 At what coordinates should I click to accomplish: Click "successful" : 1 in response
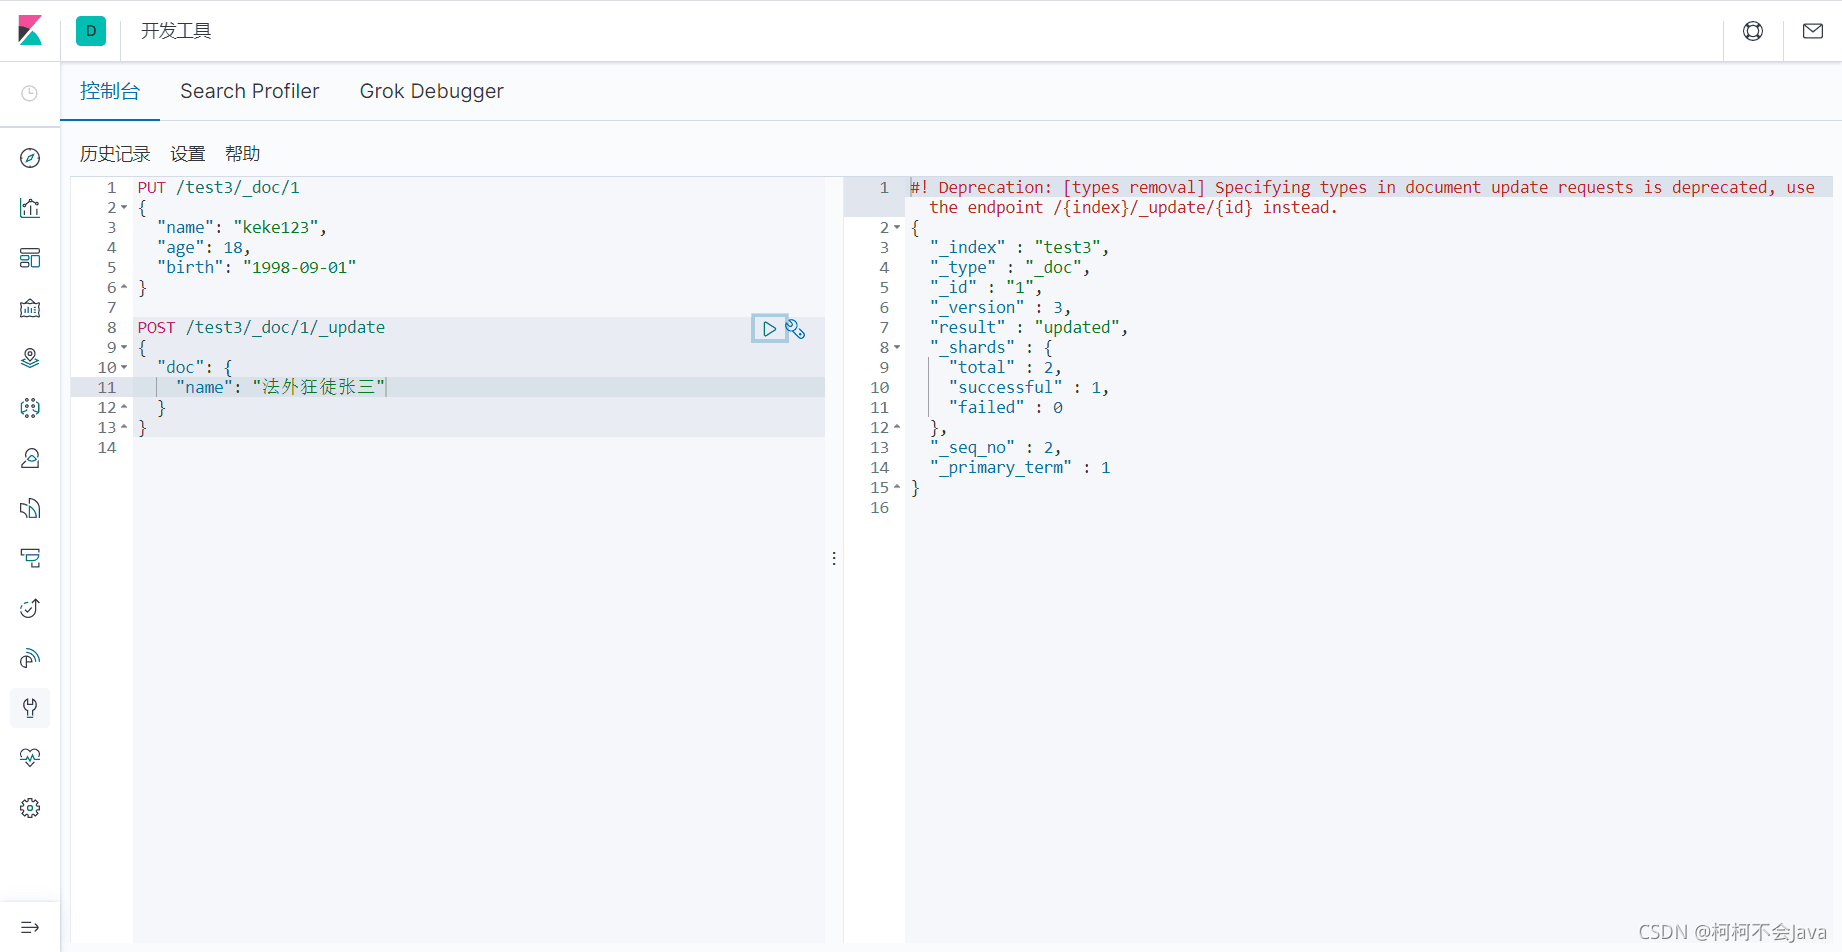coord(1029,387)
